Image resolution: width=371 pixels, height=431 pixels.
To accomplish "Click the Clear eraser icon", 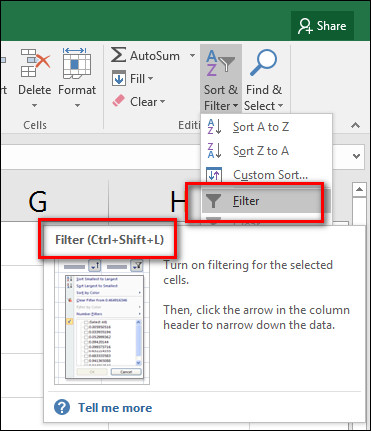I will click(x=119, y=101).
